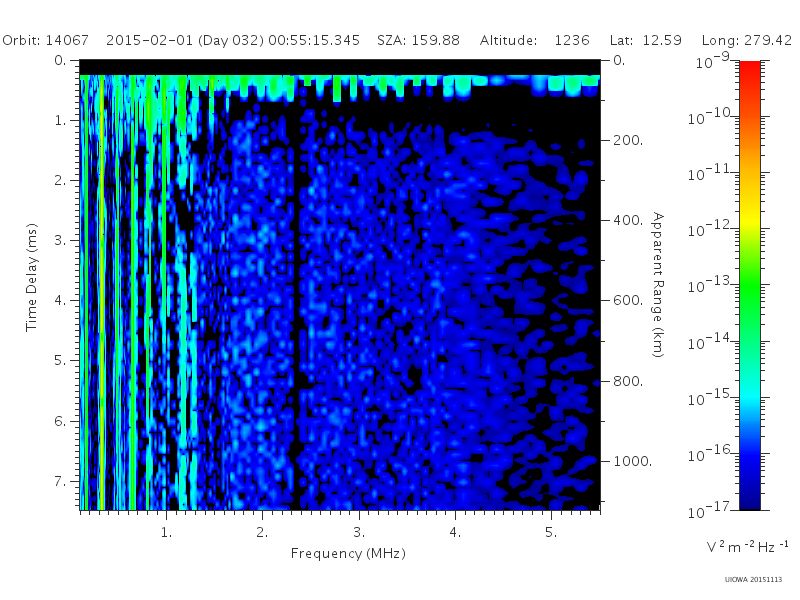Click the black vertical gap near 2.3 MHz

point(295,306)
